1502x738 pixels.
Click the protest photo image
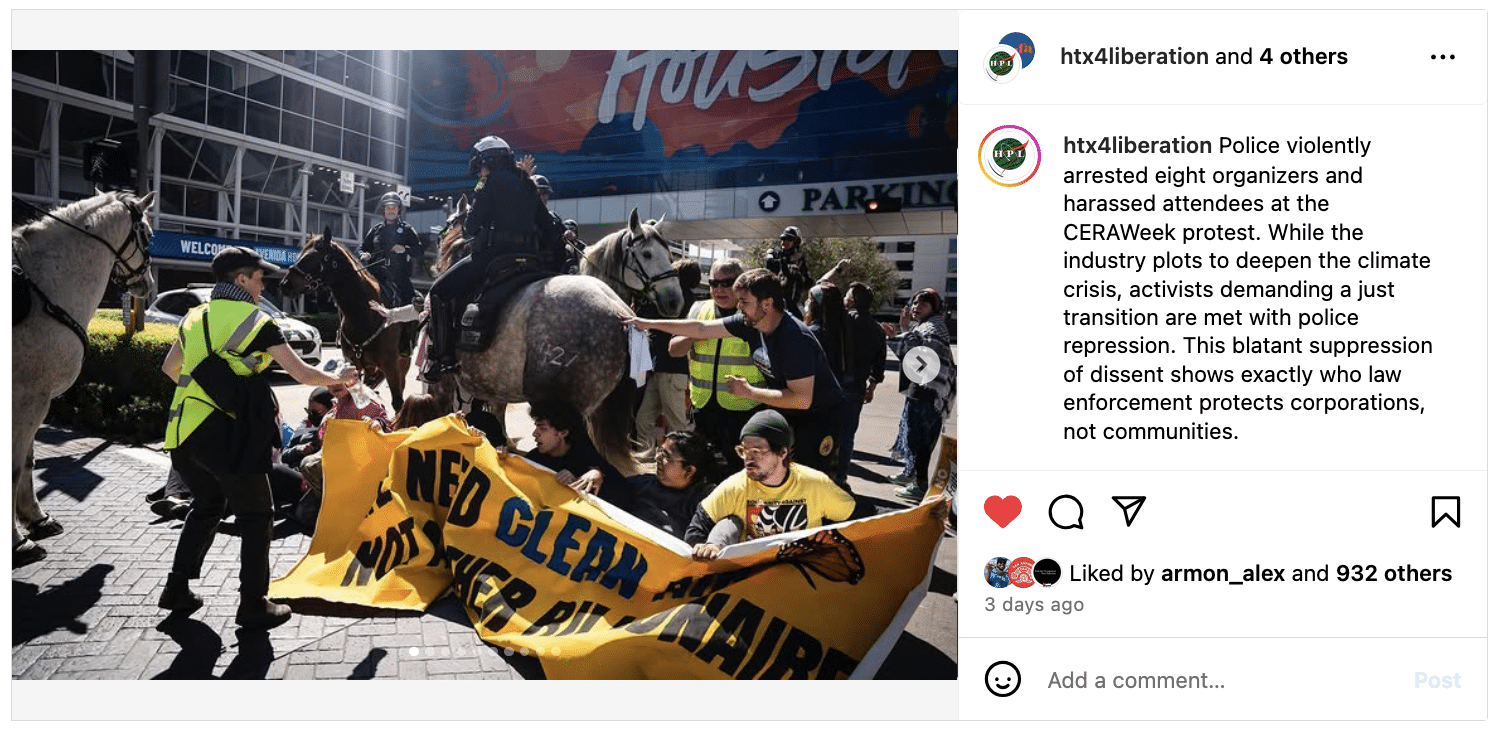click(x=484, y=365)
